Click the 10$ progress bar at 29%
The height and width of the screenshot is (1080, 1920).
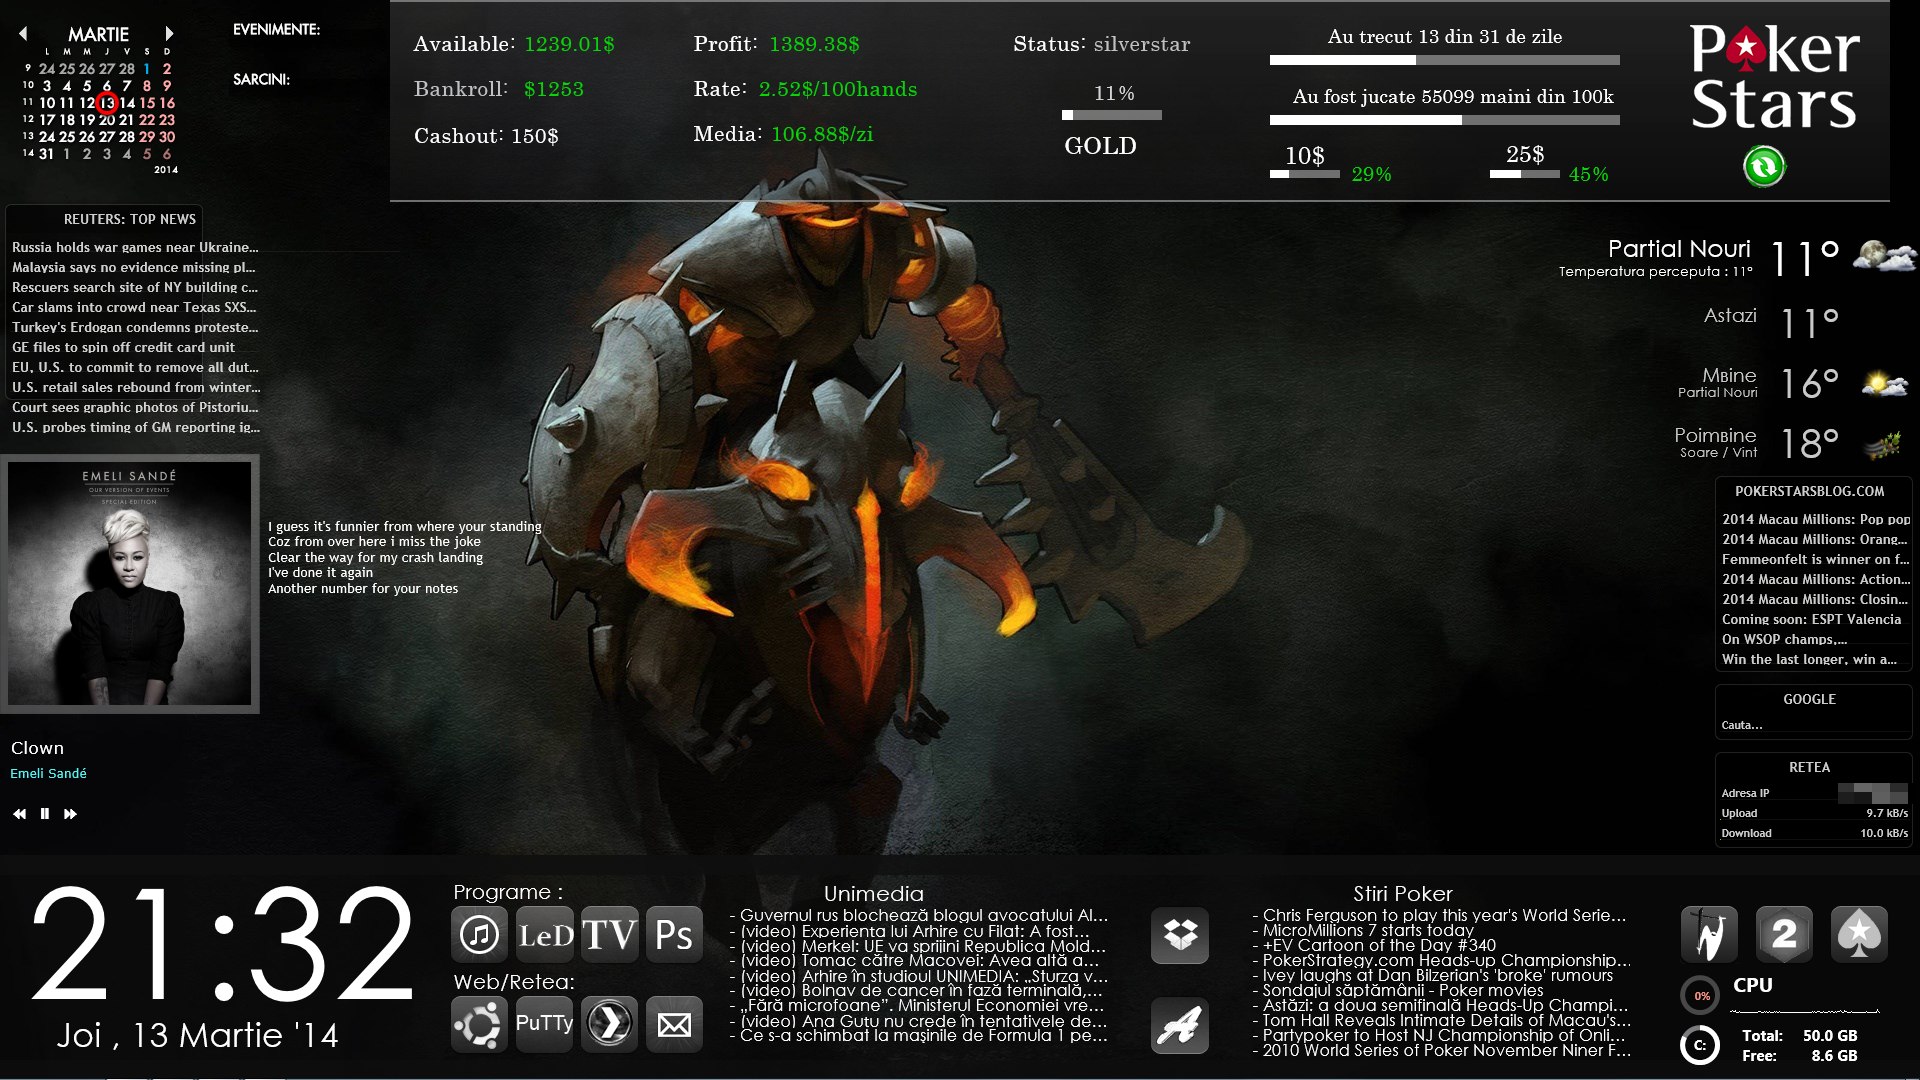click(x=1305, y=174)
